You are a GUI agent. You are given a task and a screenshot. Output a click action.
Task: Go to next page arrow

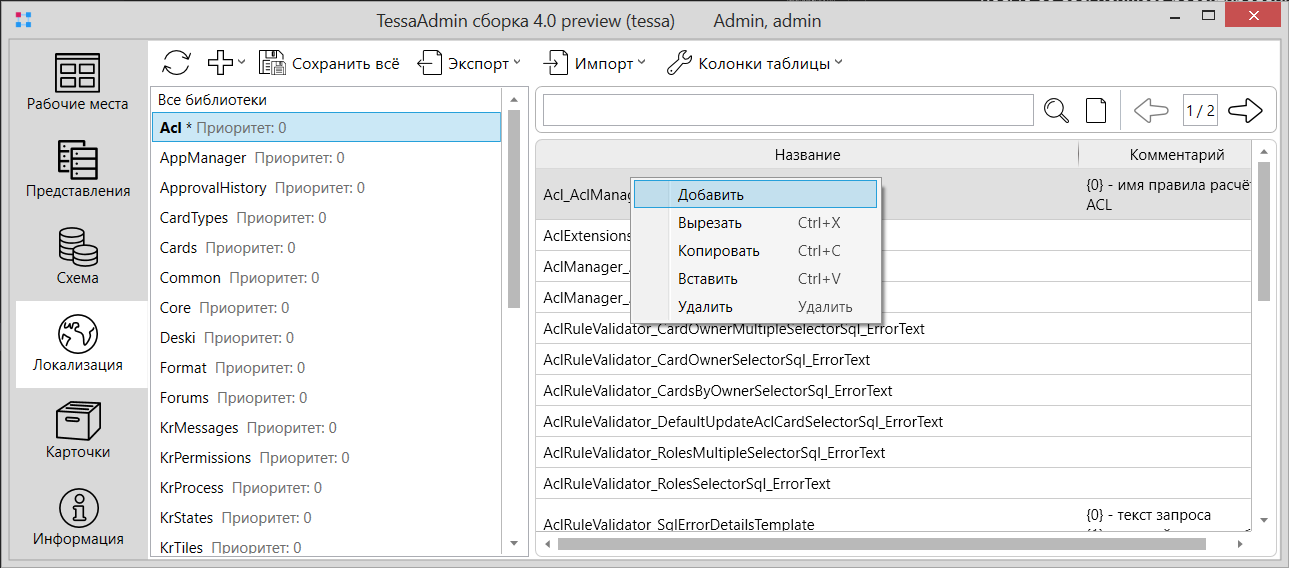(x=1245, y=110)
